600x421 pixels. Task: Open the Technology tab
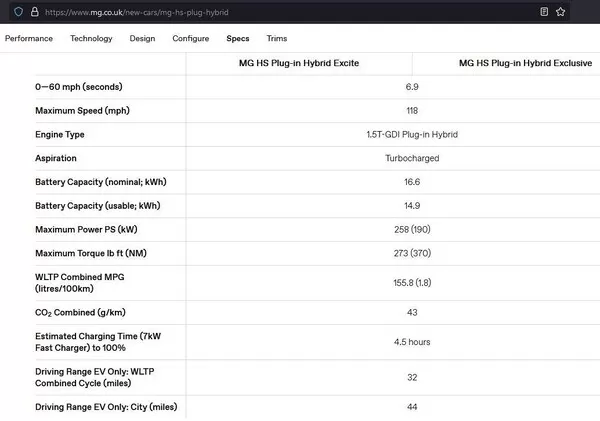(91, 38)
